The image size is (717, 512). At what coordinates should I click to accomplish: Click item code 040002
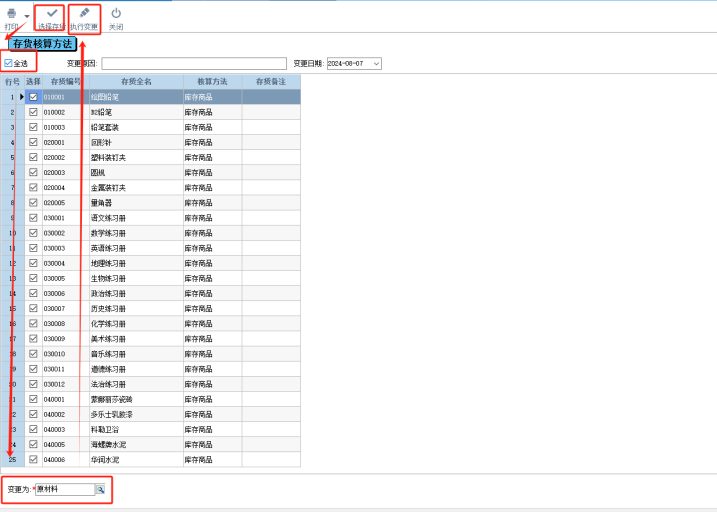pos(54,414)
